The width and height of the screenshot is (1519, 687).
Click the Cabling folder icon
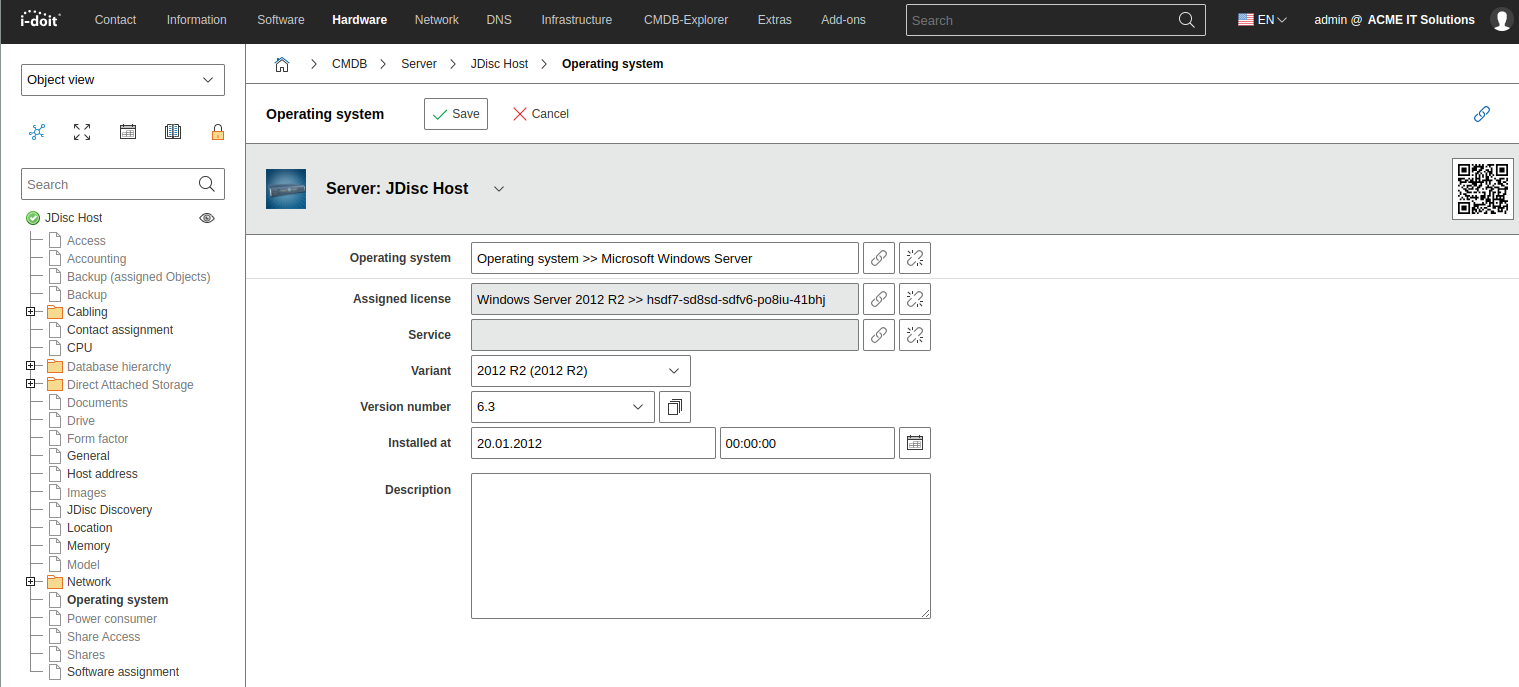(55, 312)
